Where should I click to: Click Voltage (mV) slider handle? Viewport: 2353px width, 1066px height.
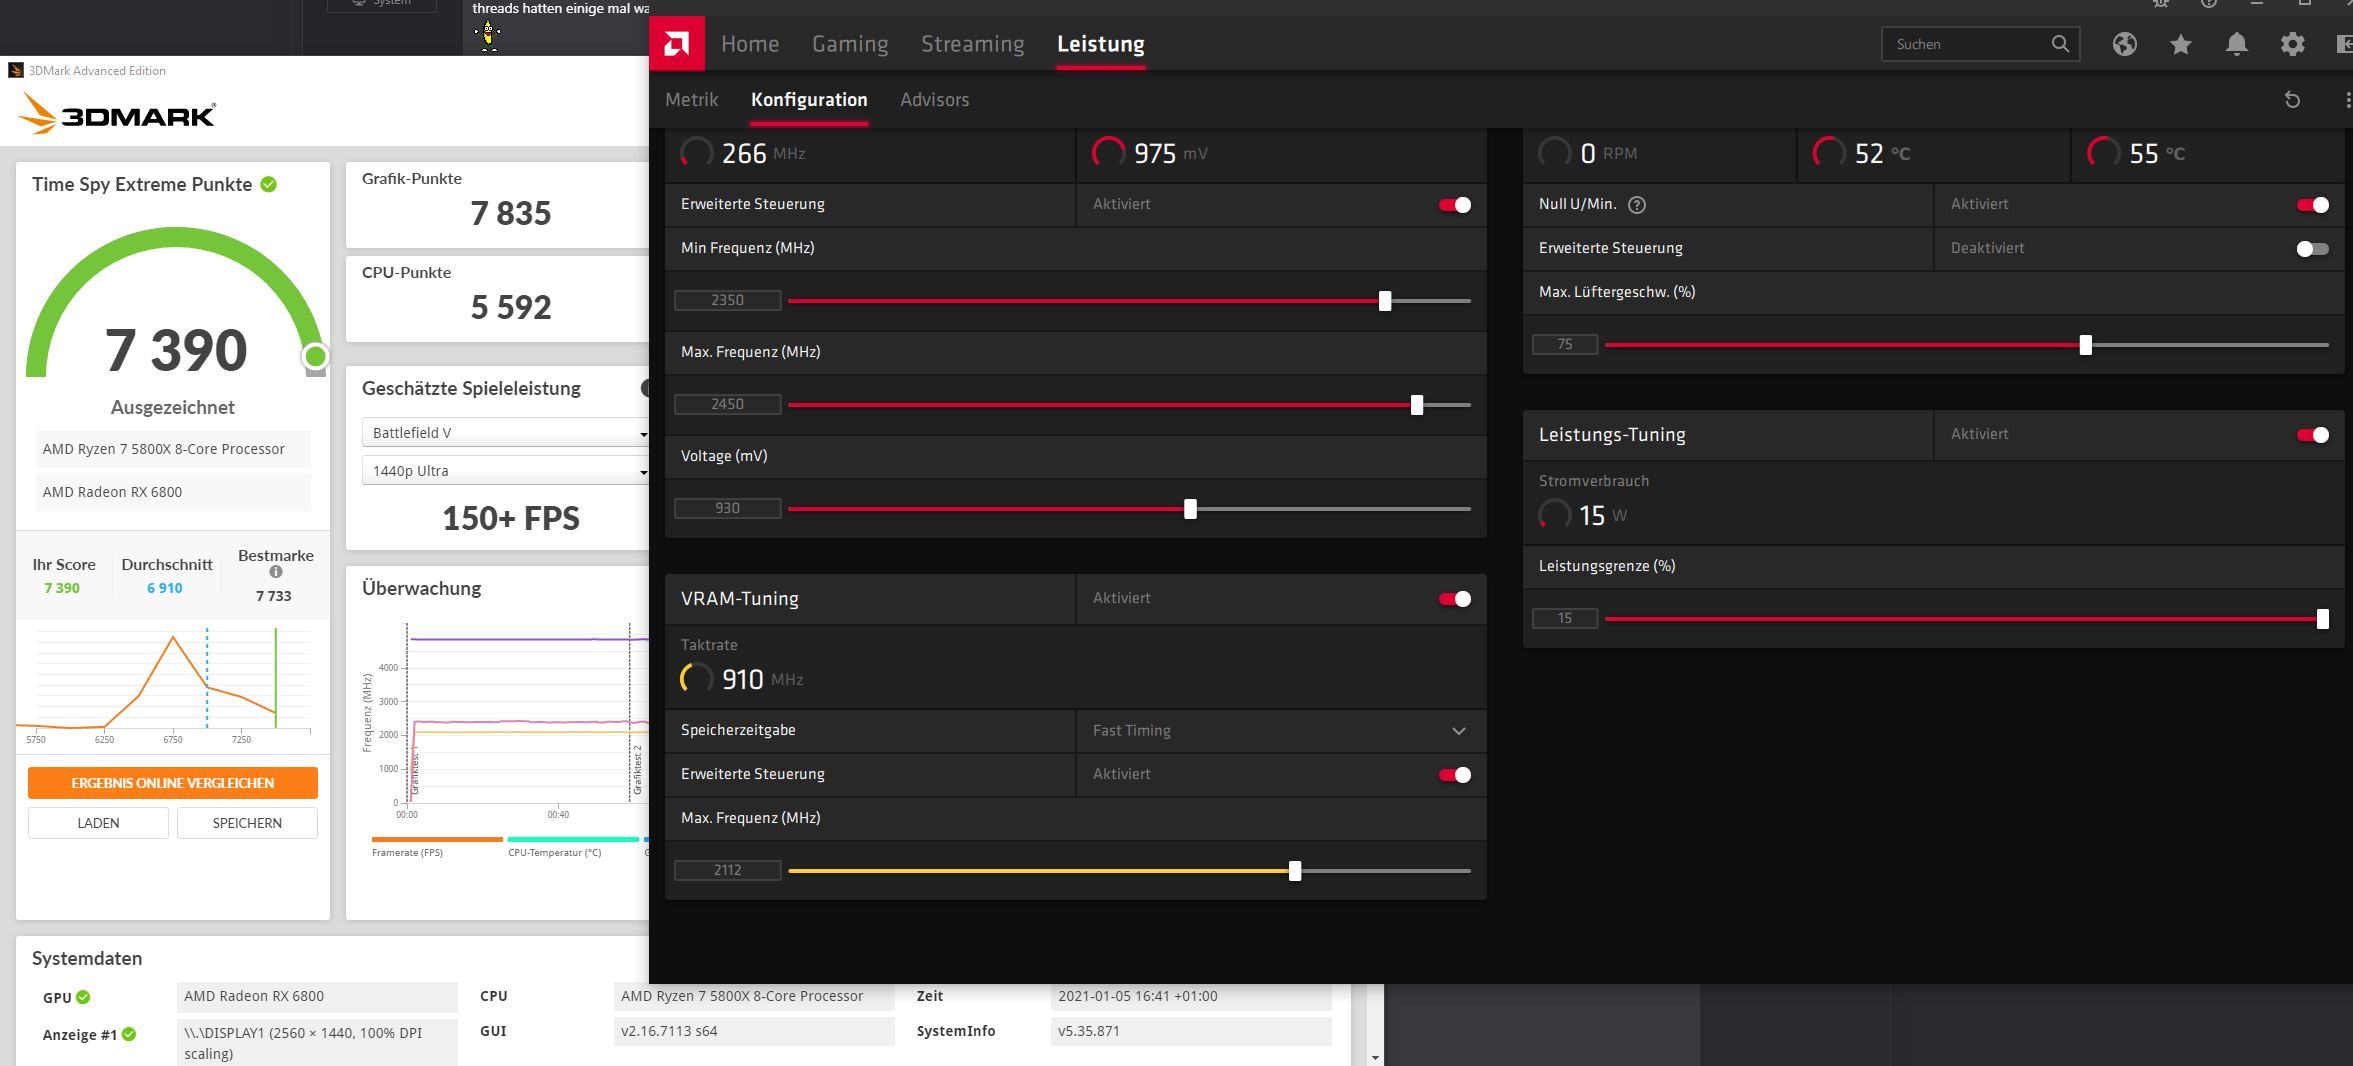pyautogui.click(x=1190, y=508)
